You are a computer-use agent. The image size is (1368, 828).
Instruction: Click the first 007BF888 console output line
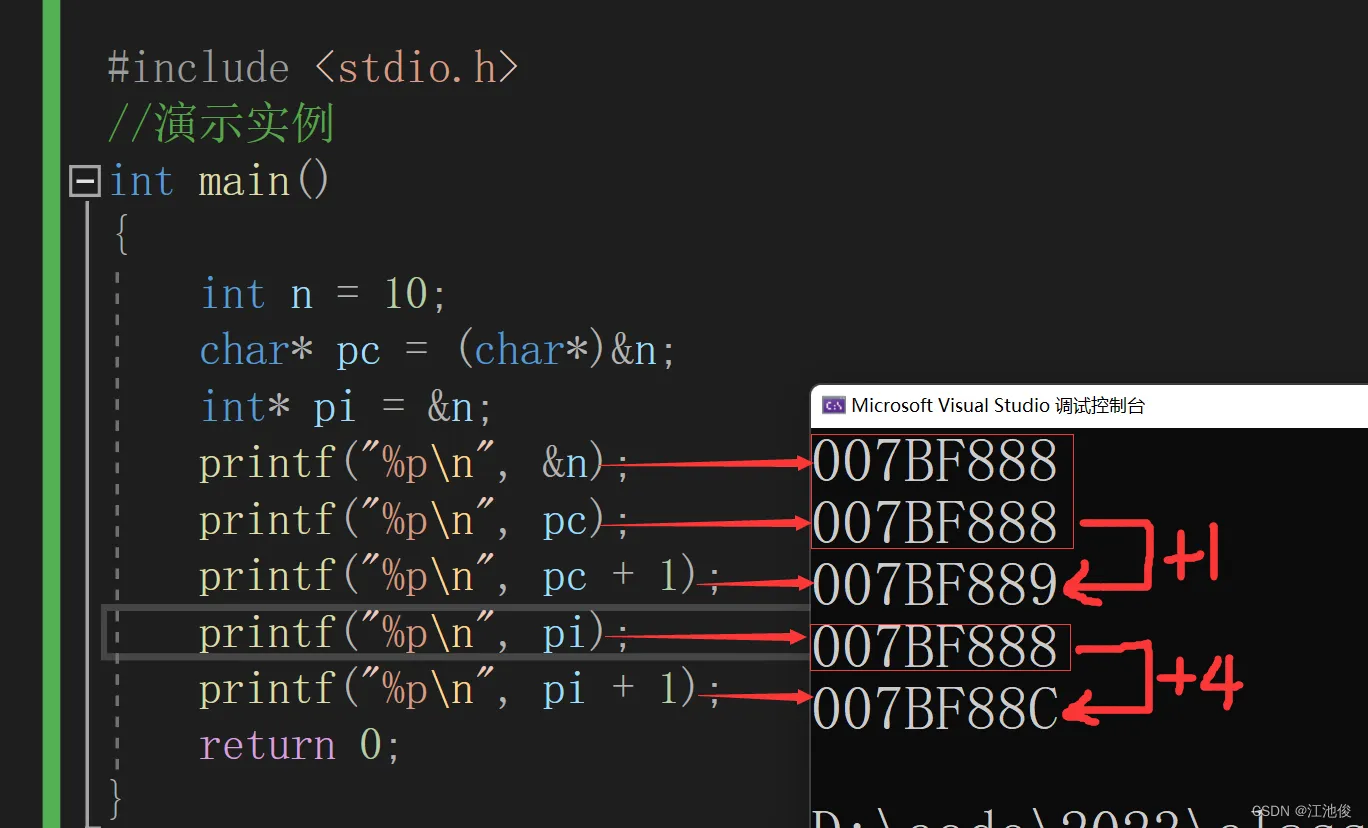[935, 461]
